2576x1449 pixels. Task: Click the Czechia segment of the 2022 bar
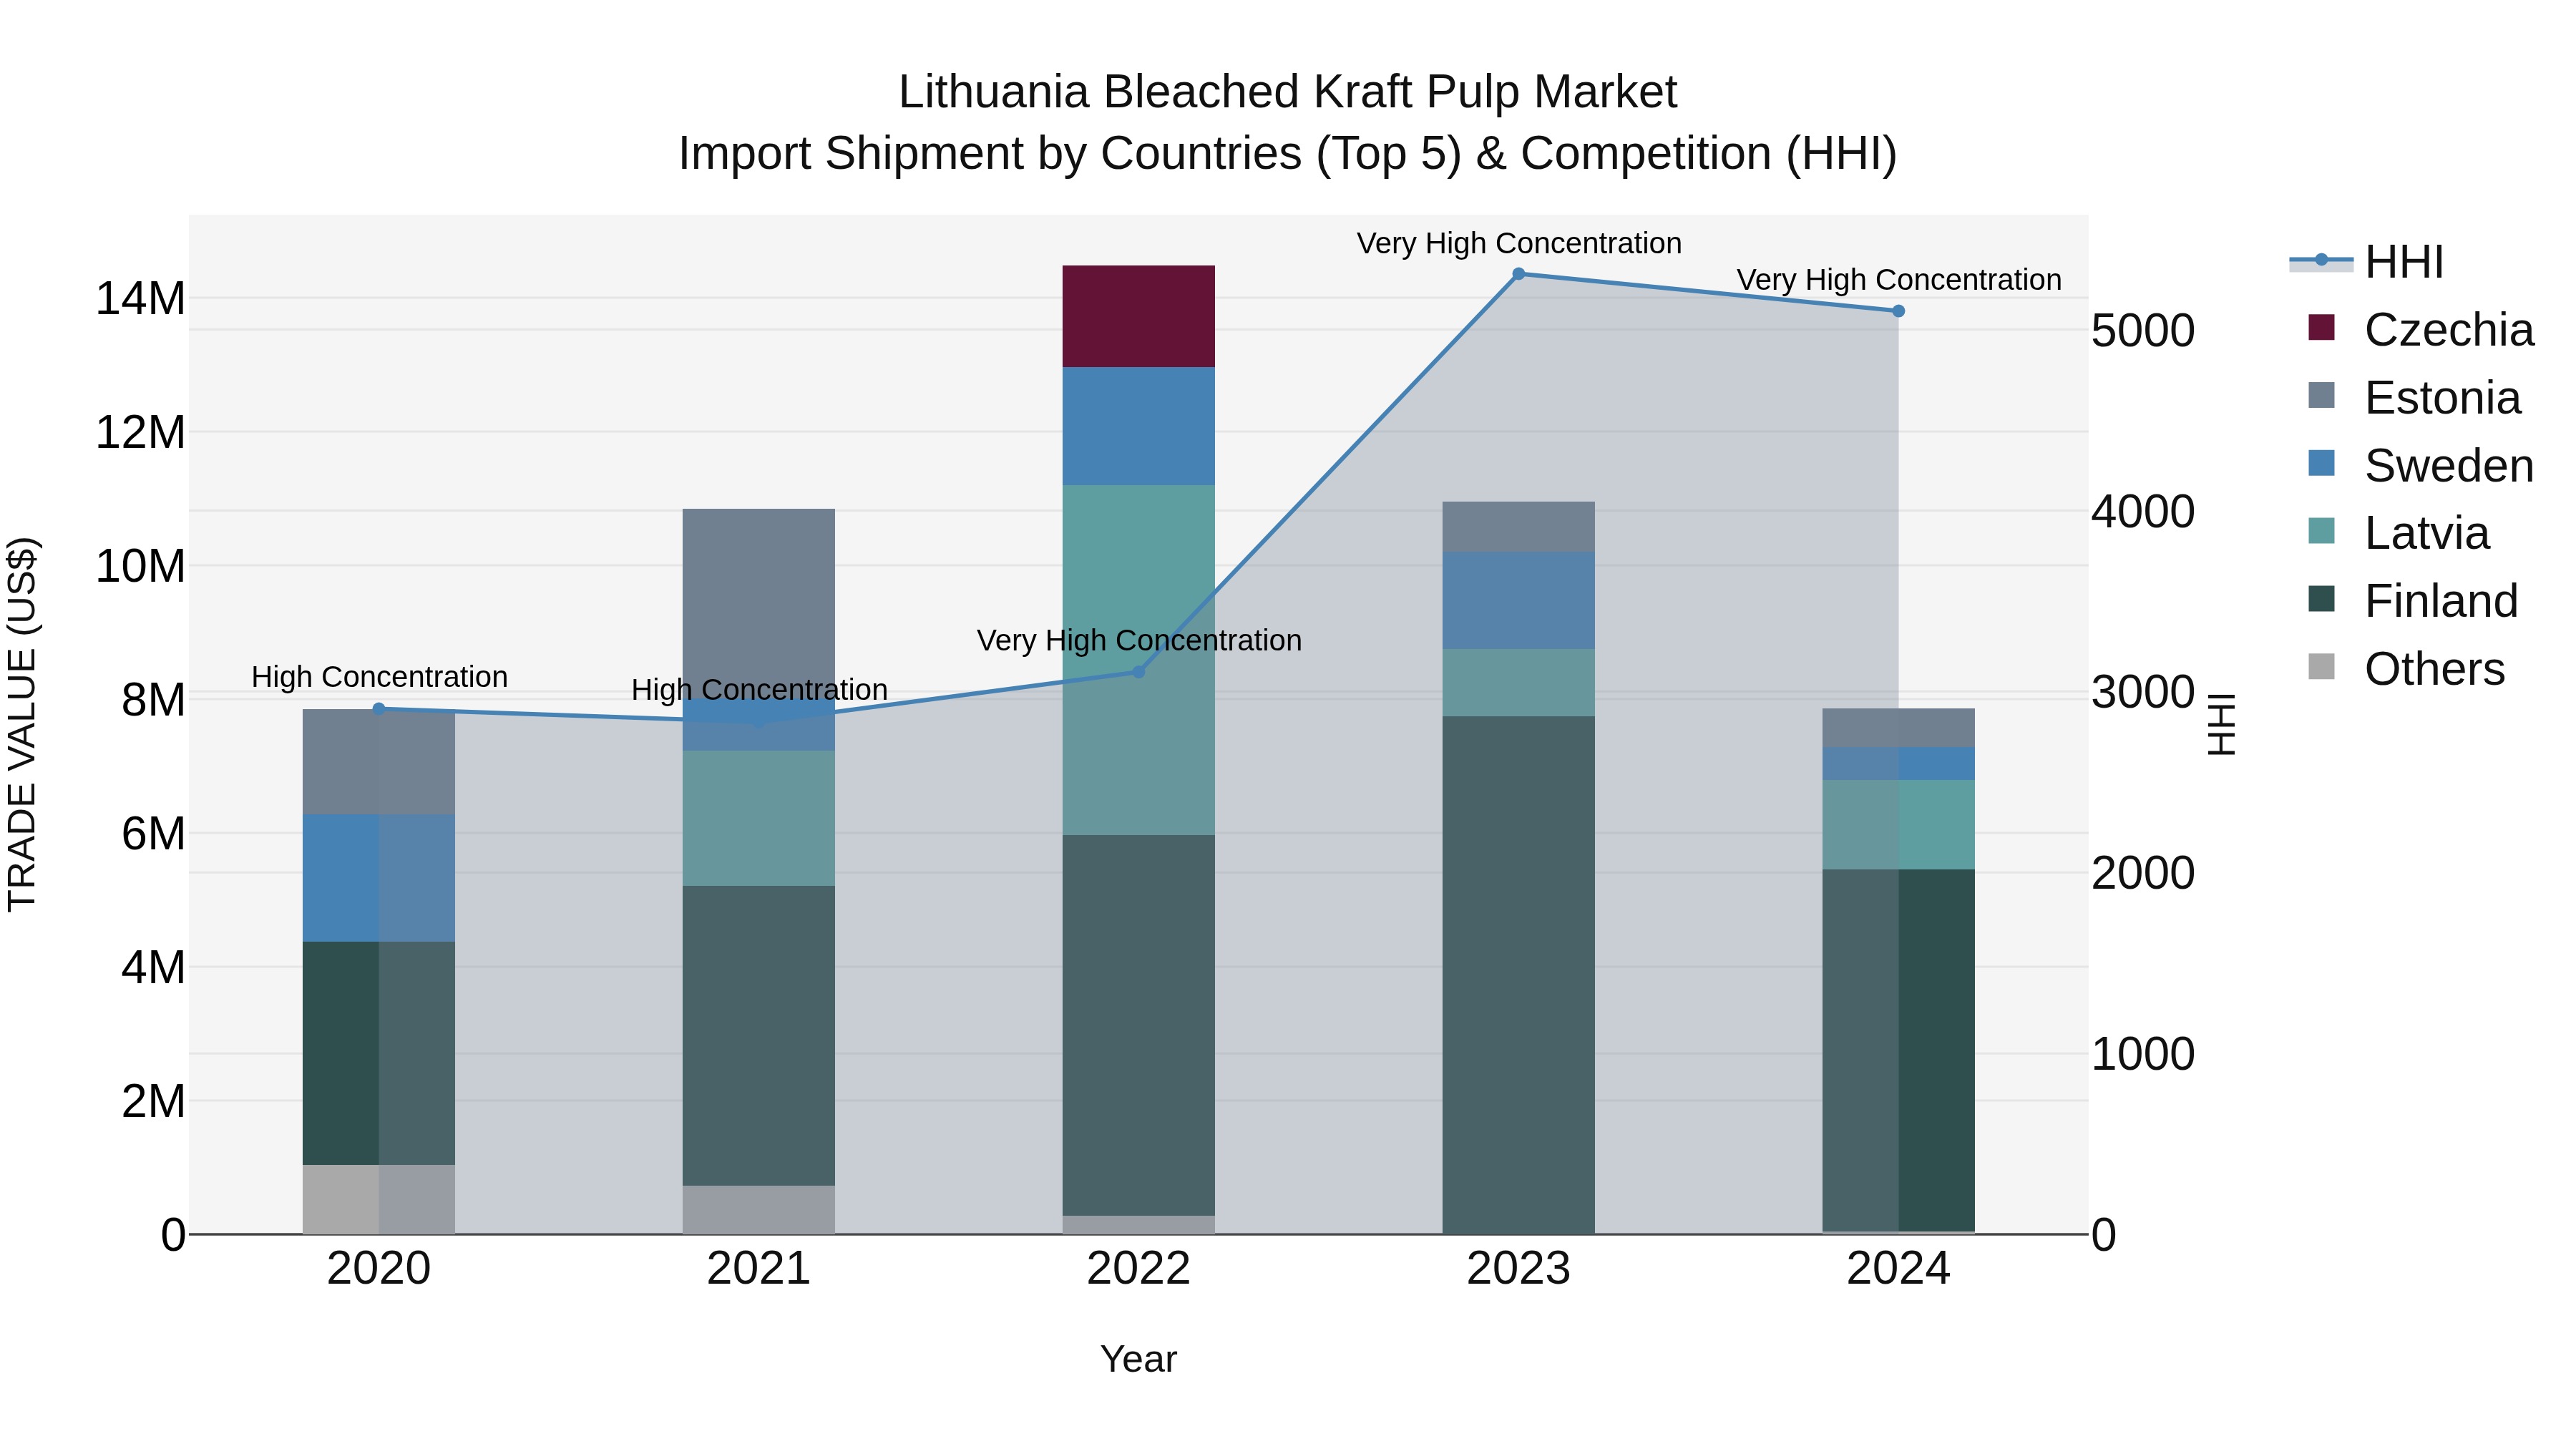1138,316
